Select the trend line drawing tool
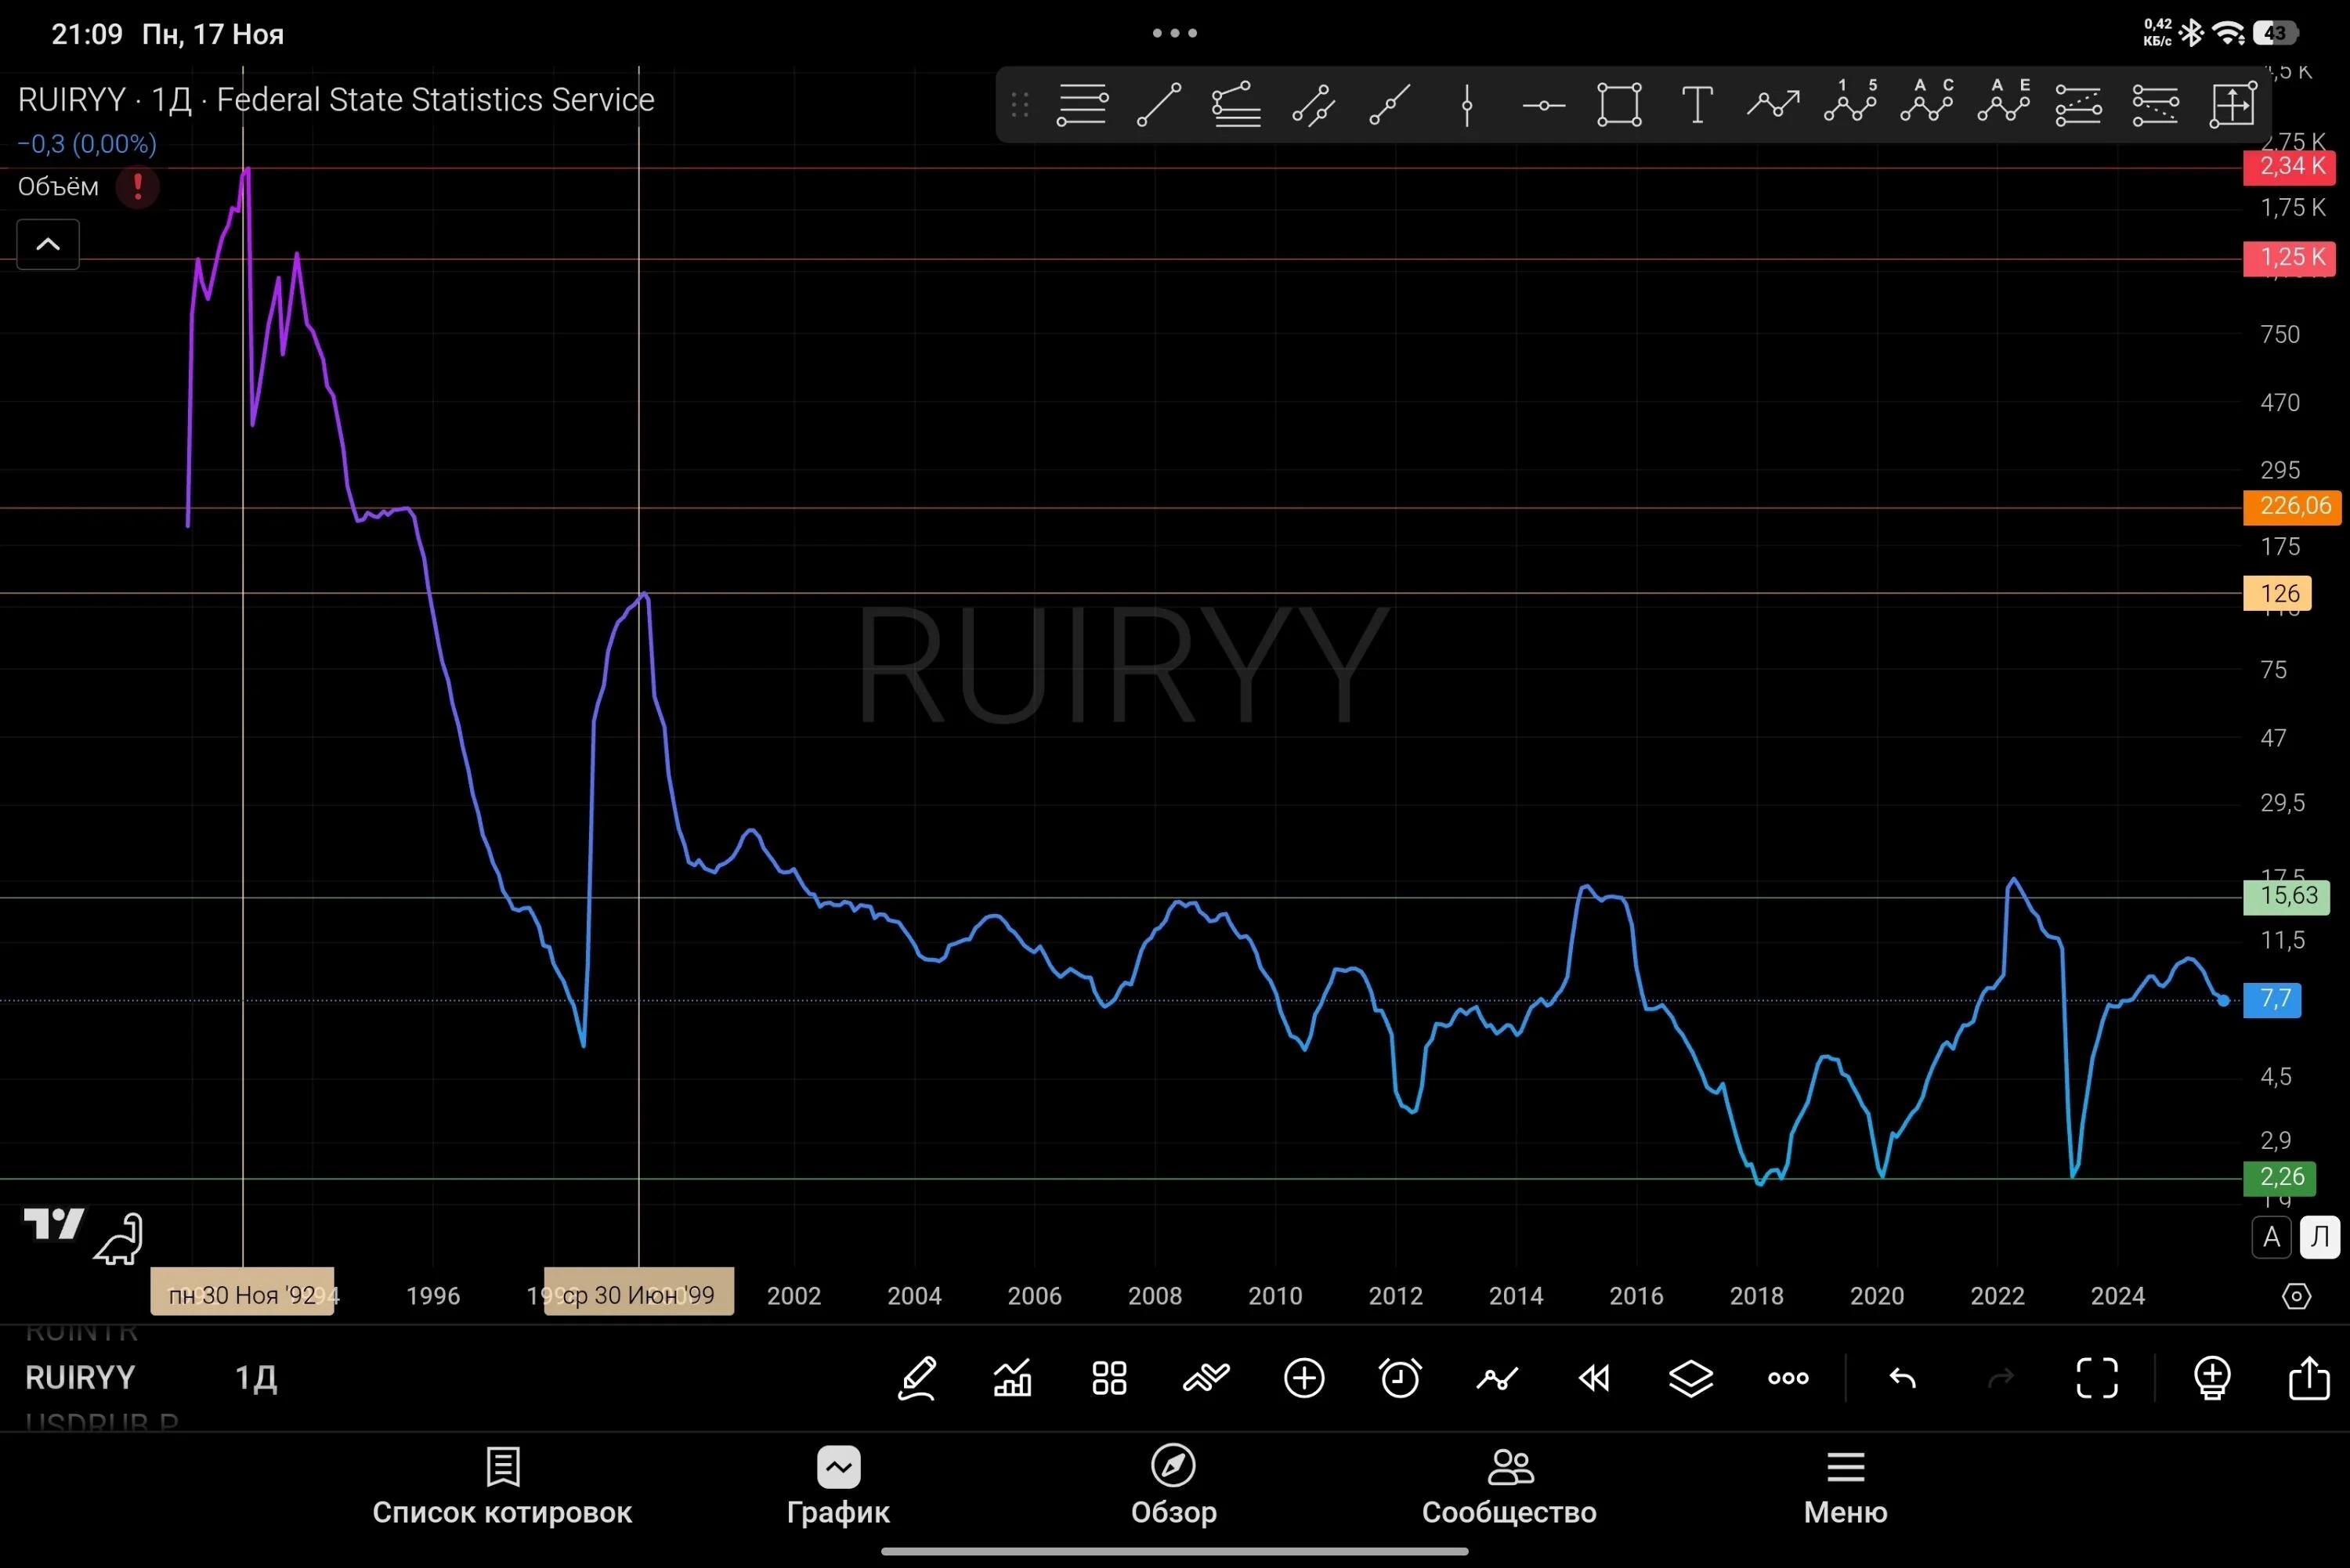The width and height of the screenshot is (2350, 1568). click(1159, 104)
